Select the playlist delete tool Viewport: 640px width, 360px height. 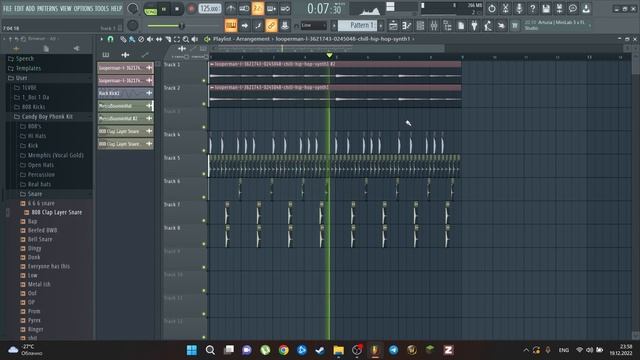[141, 39]
